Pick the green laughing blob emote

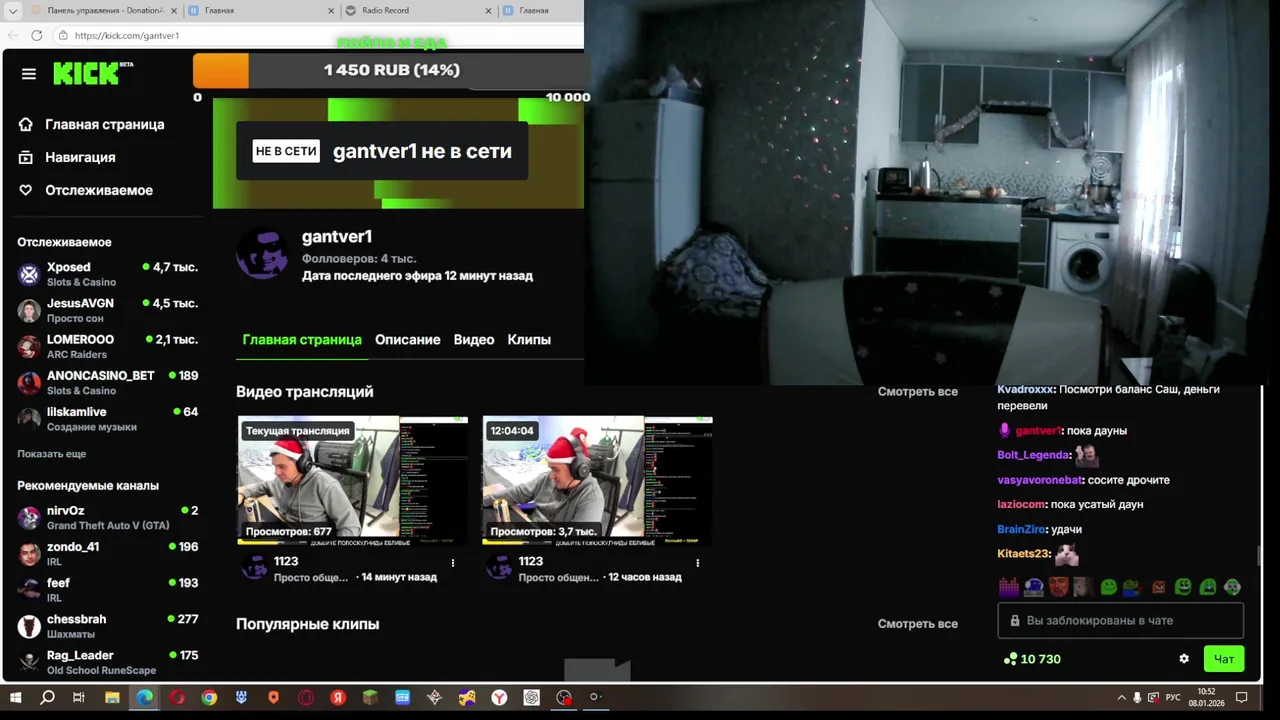(1183, 587)
